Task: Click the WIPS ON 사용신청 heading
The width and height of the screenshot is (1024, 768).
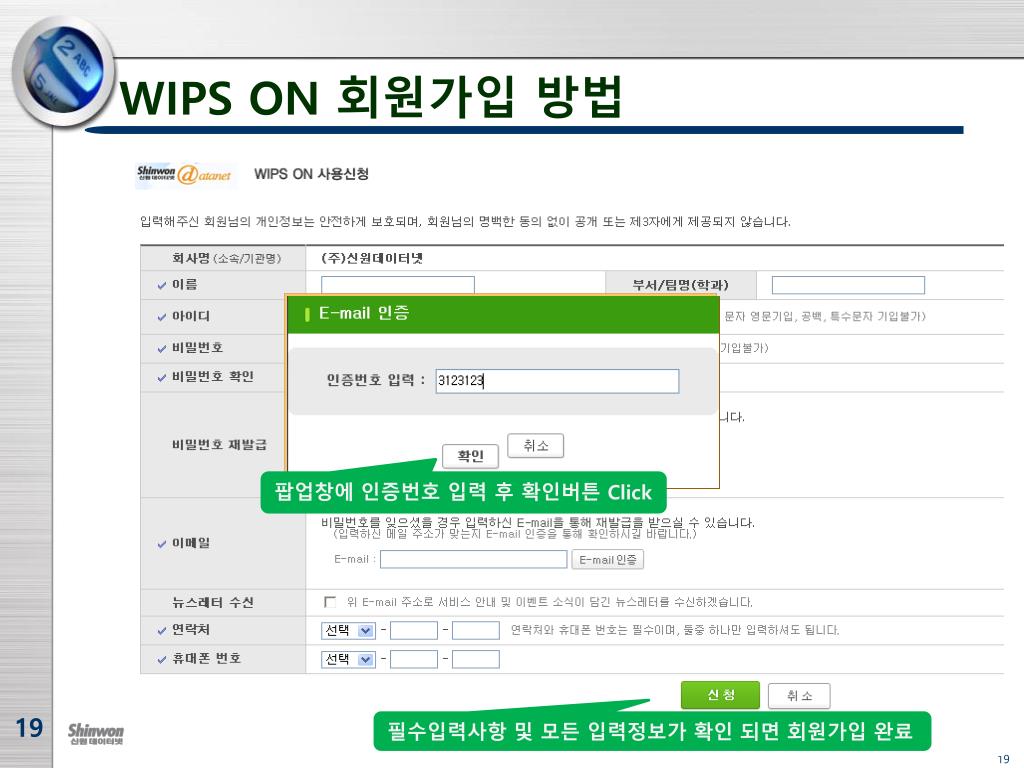Action: [312, 174]
